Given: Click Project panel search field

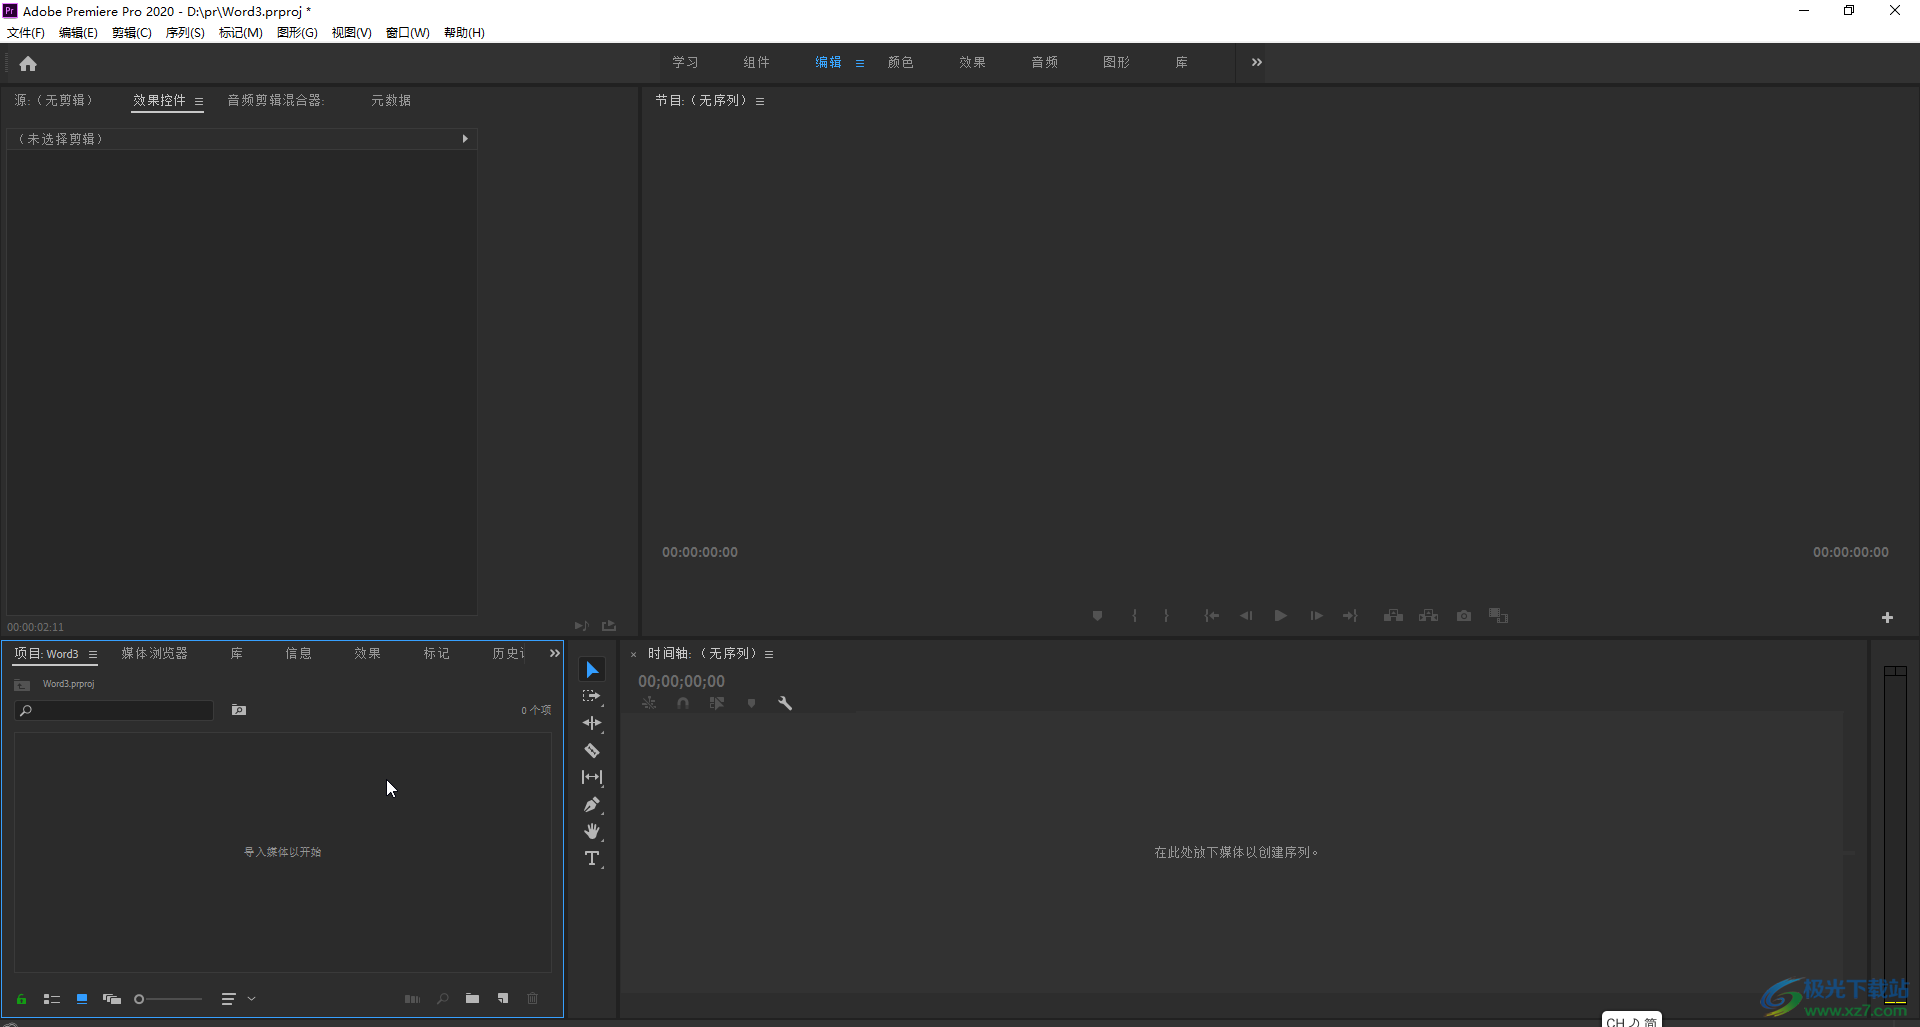Looking at the screenshot, I should [115, 710].
